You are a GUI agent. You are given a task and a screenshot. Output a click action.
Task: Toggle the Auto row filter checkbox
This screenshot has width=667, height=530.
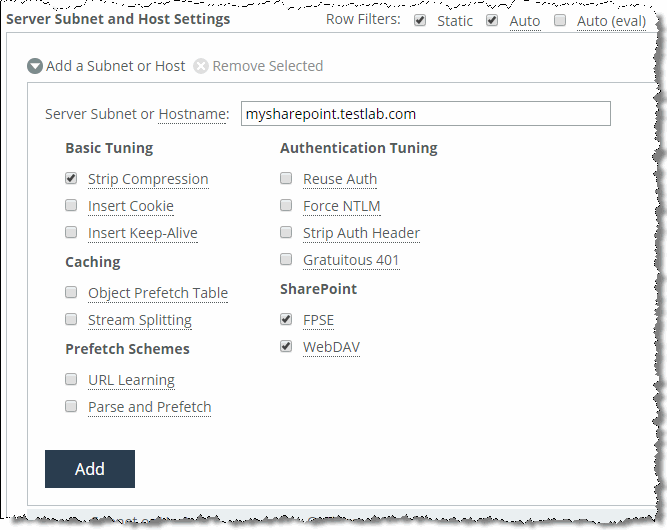point(492,20)
